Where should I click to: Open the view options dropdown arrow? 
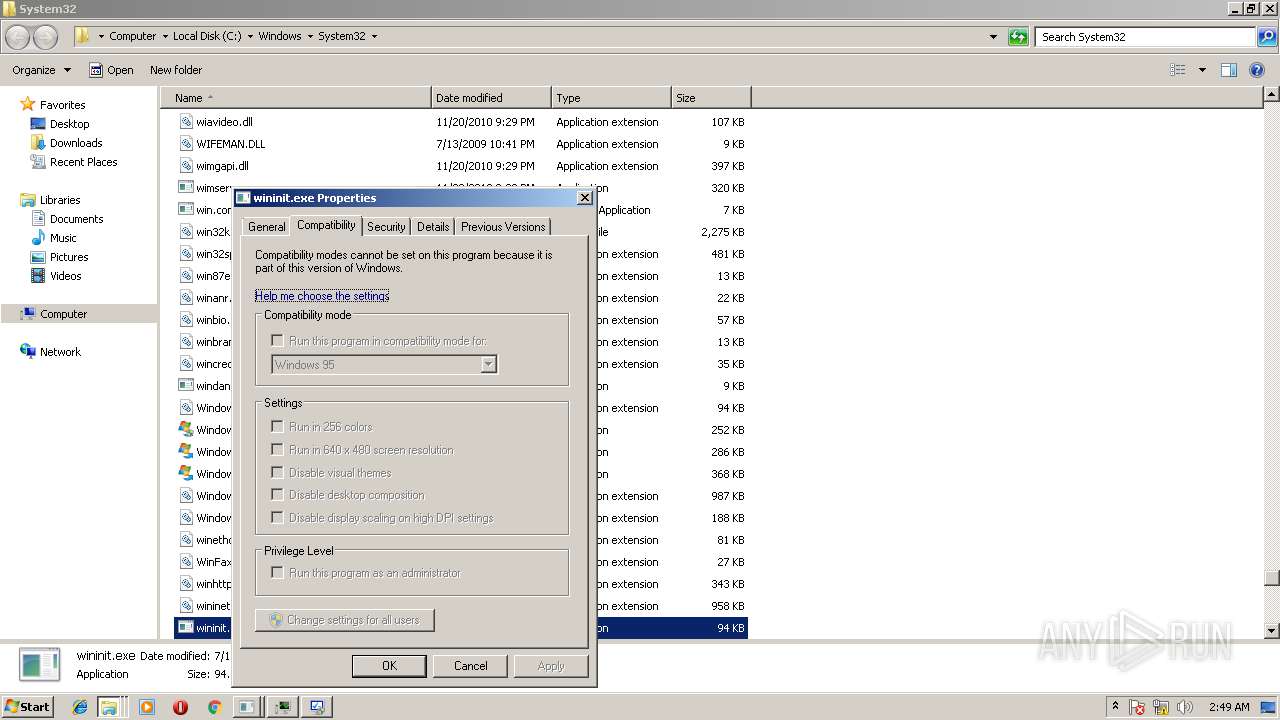1202,70
